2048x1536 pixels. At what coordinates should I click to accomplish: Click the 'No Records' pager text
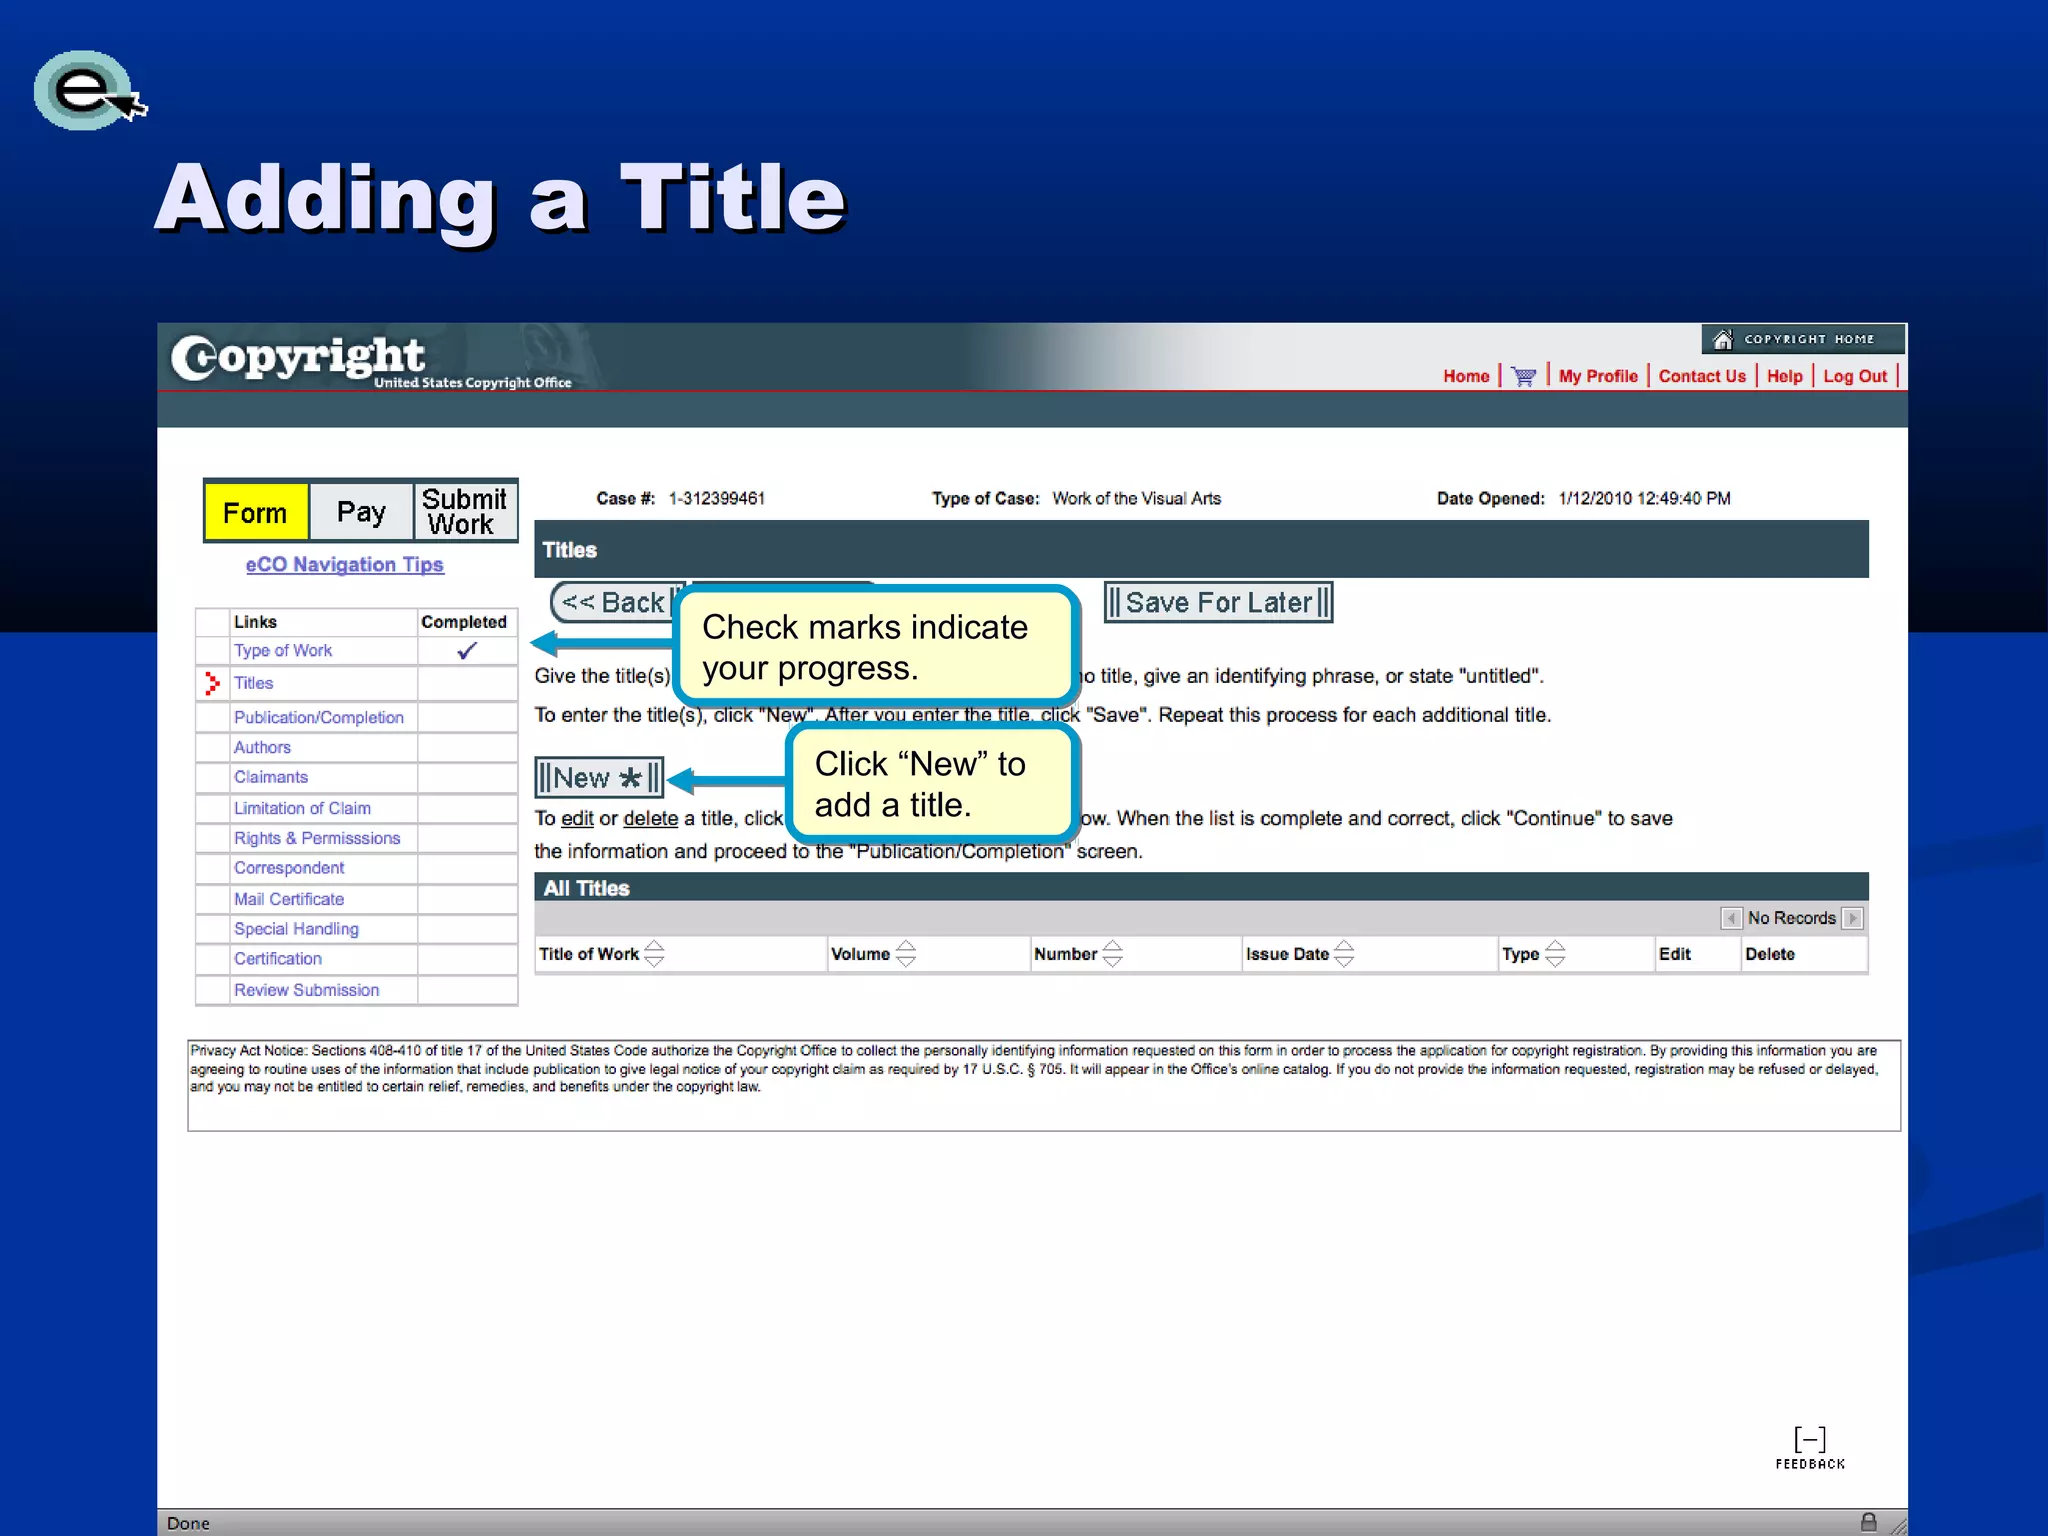[x=1792, y=918]
